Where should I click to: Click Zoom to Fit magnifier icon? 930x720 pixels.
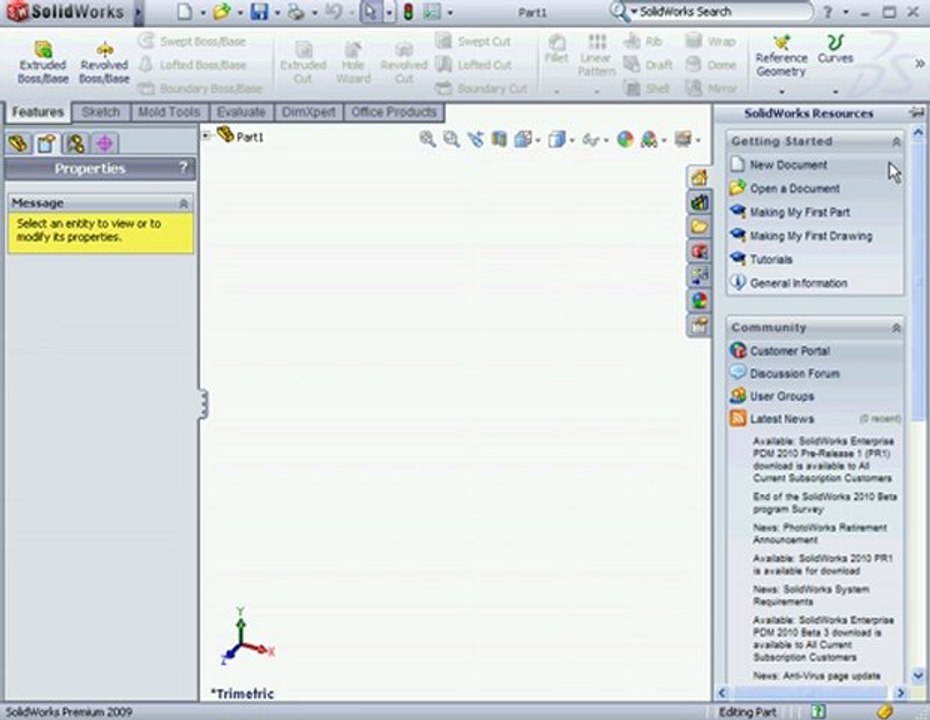427,139
